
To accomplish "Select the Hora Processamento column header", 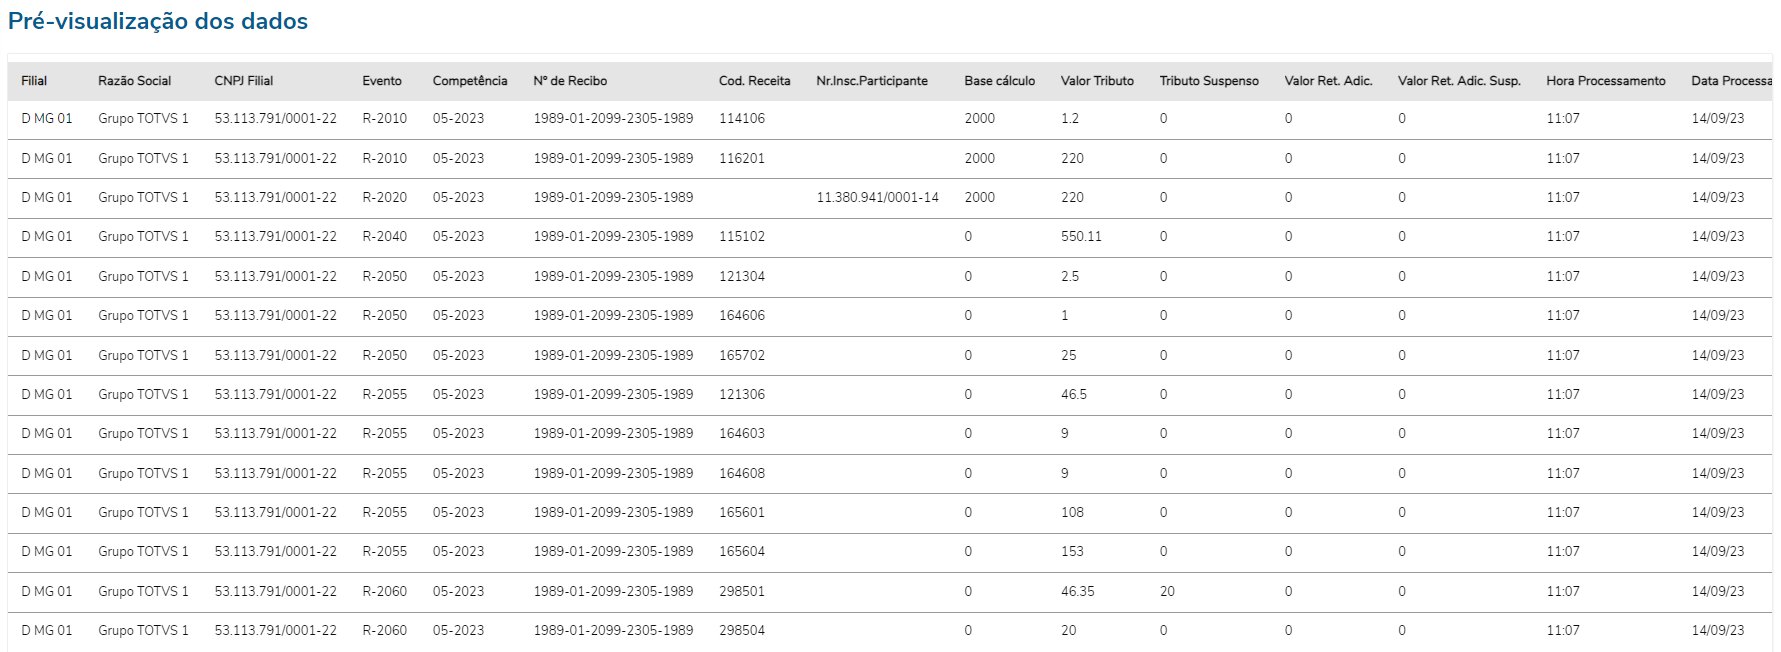I will tap(1605, 81).
